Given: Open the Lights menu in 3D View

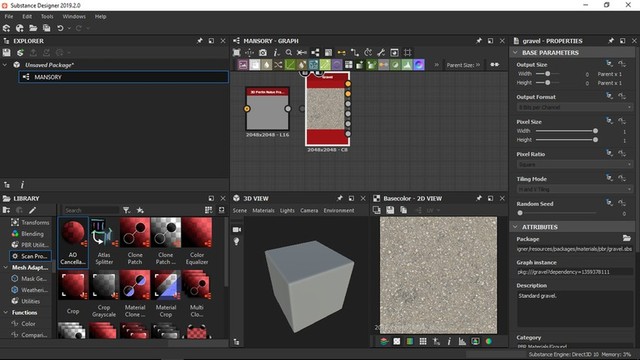Looking at the screenshot, I should [287, 211].
